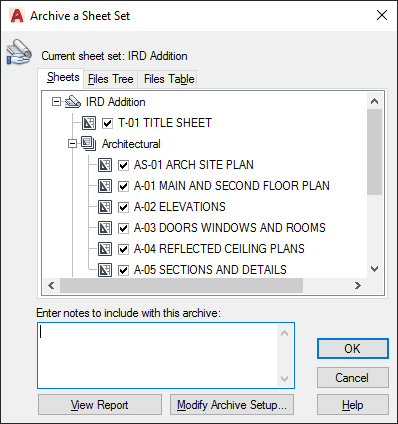Click the AutoCAD logo in title bar
The height and width of the screenshot is (424, 398).
(17, 16)
